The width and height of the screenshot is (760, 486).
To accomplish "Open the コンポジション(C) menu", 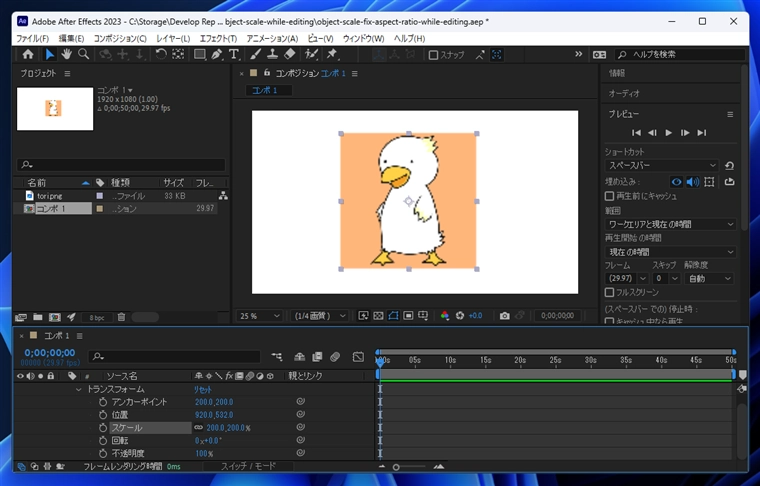I will click(120, 38).
